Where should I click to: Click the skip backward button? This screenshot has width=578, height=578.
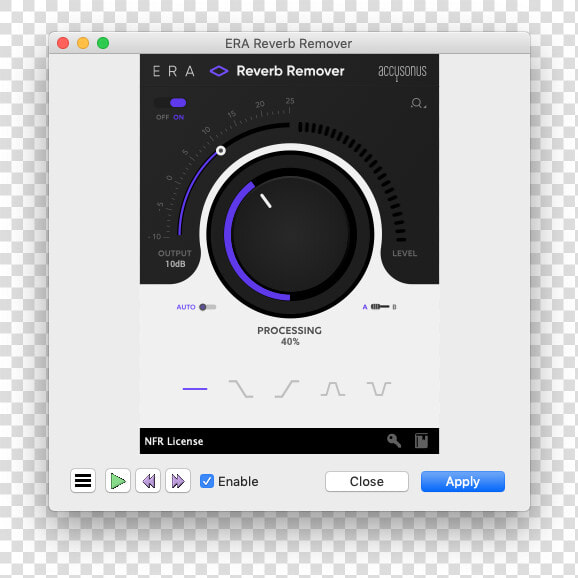pyautogui.click(x=148, y=481)
